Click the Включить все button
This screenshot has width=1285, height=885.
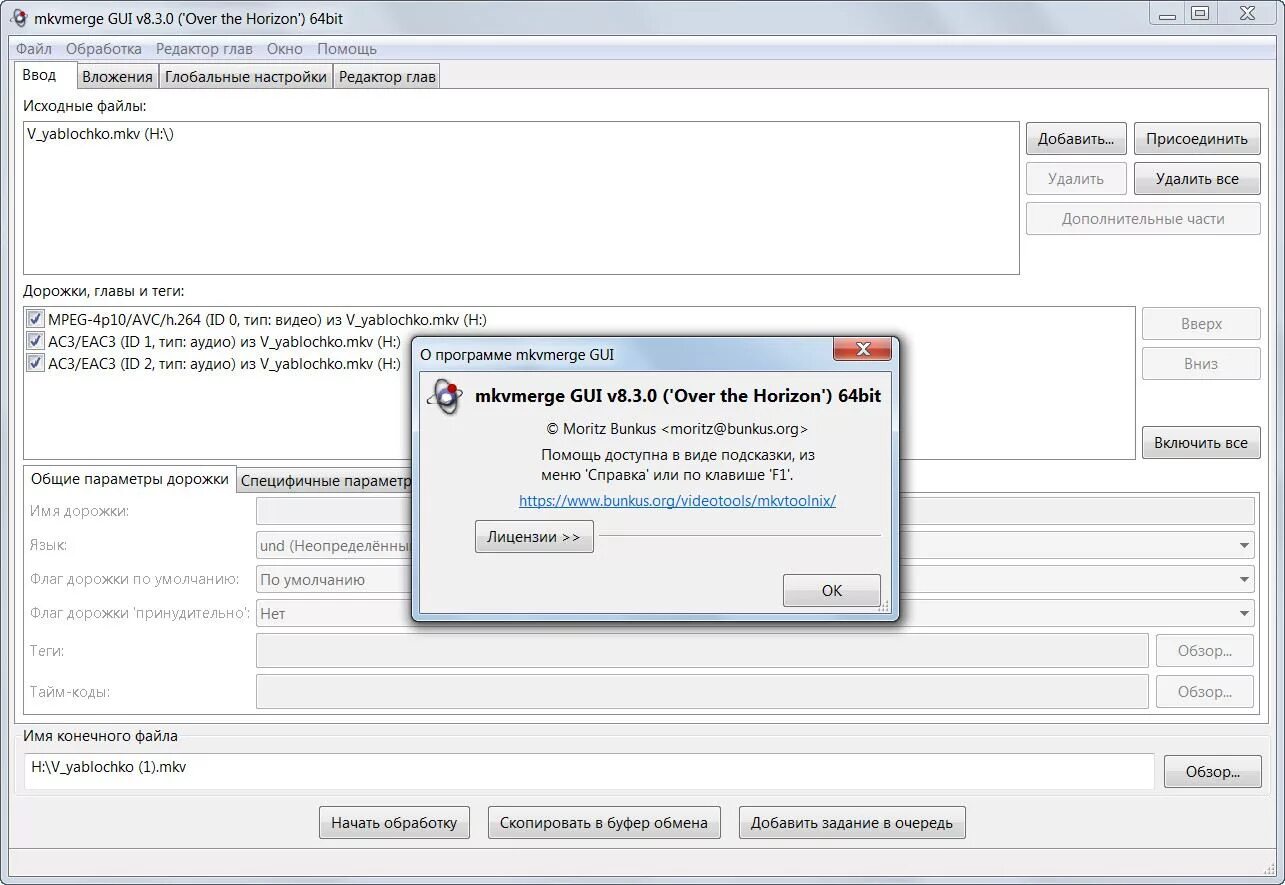click(x=1201, y=443)
